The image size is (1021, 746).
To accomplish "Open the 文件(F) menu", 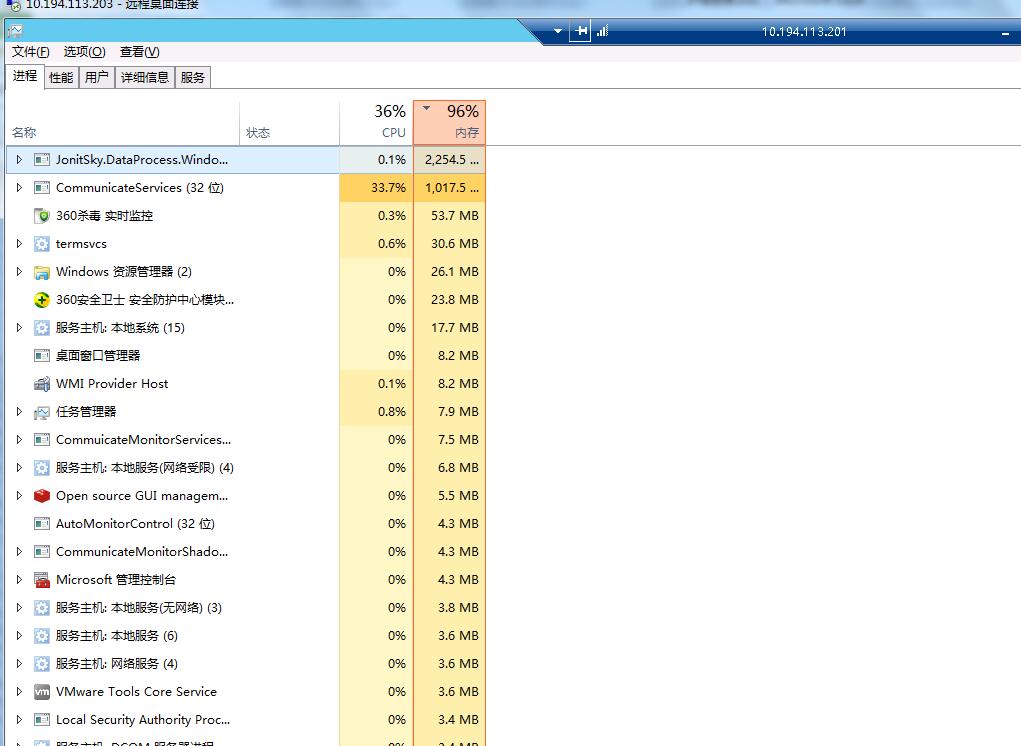I will 31,52.
